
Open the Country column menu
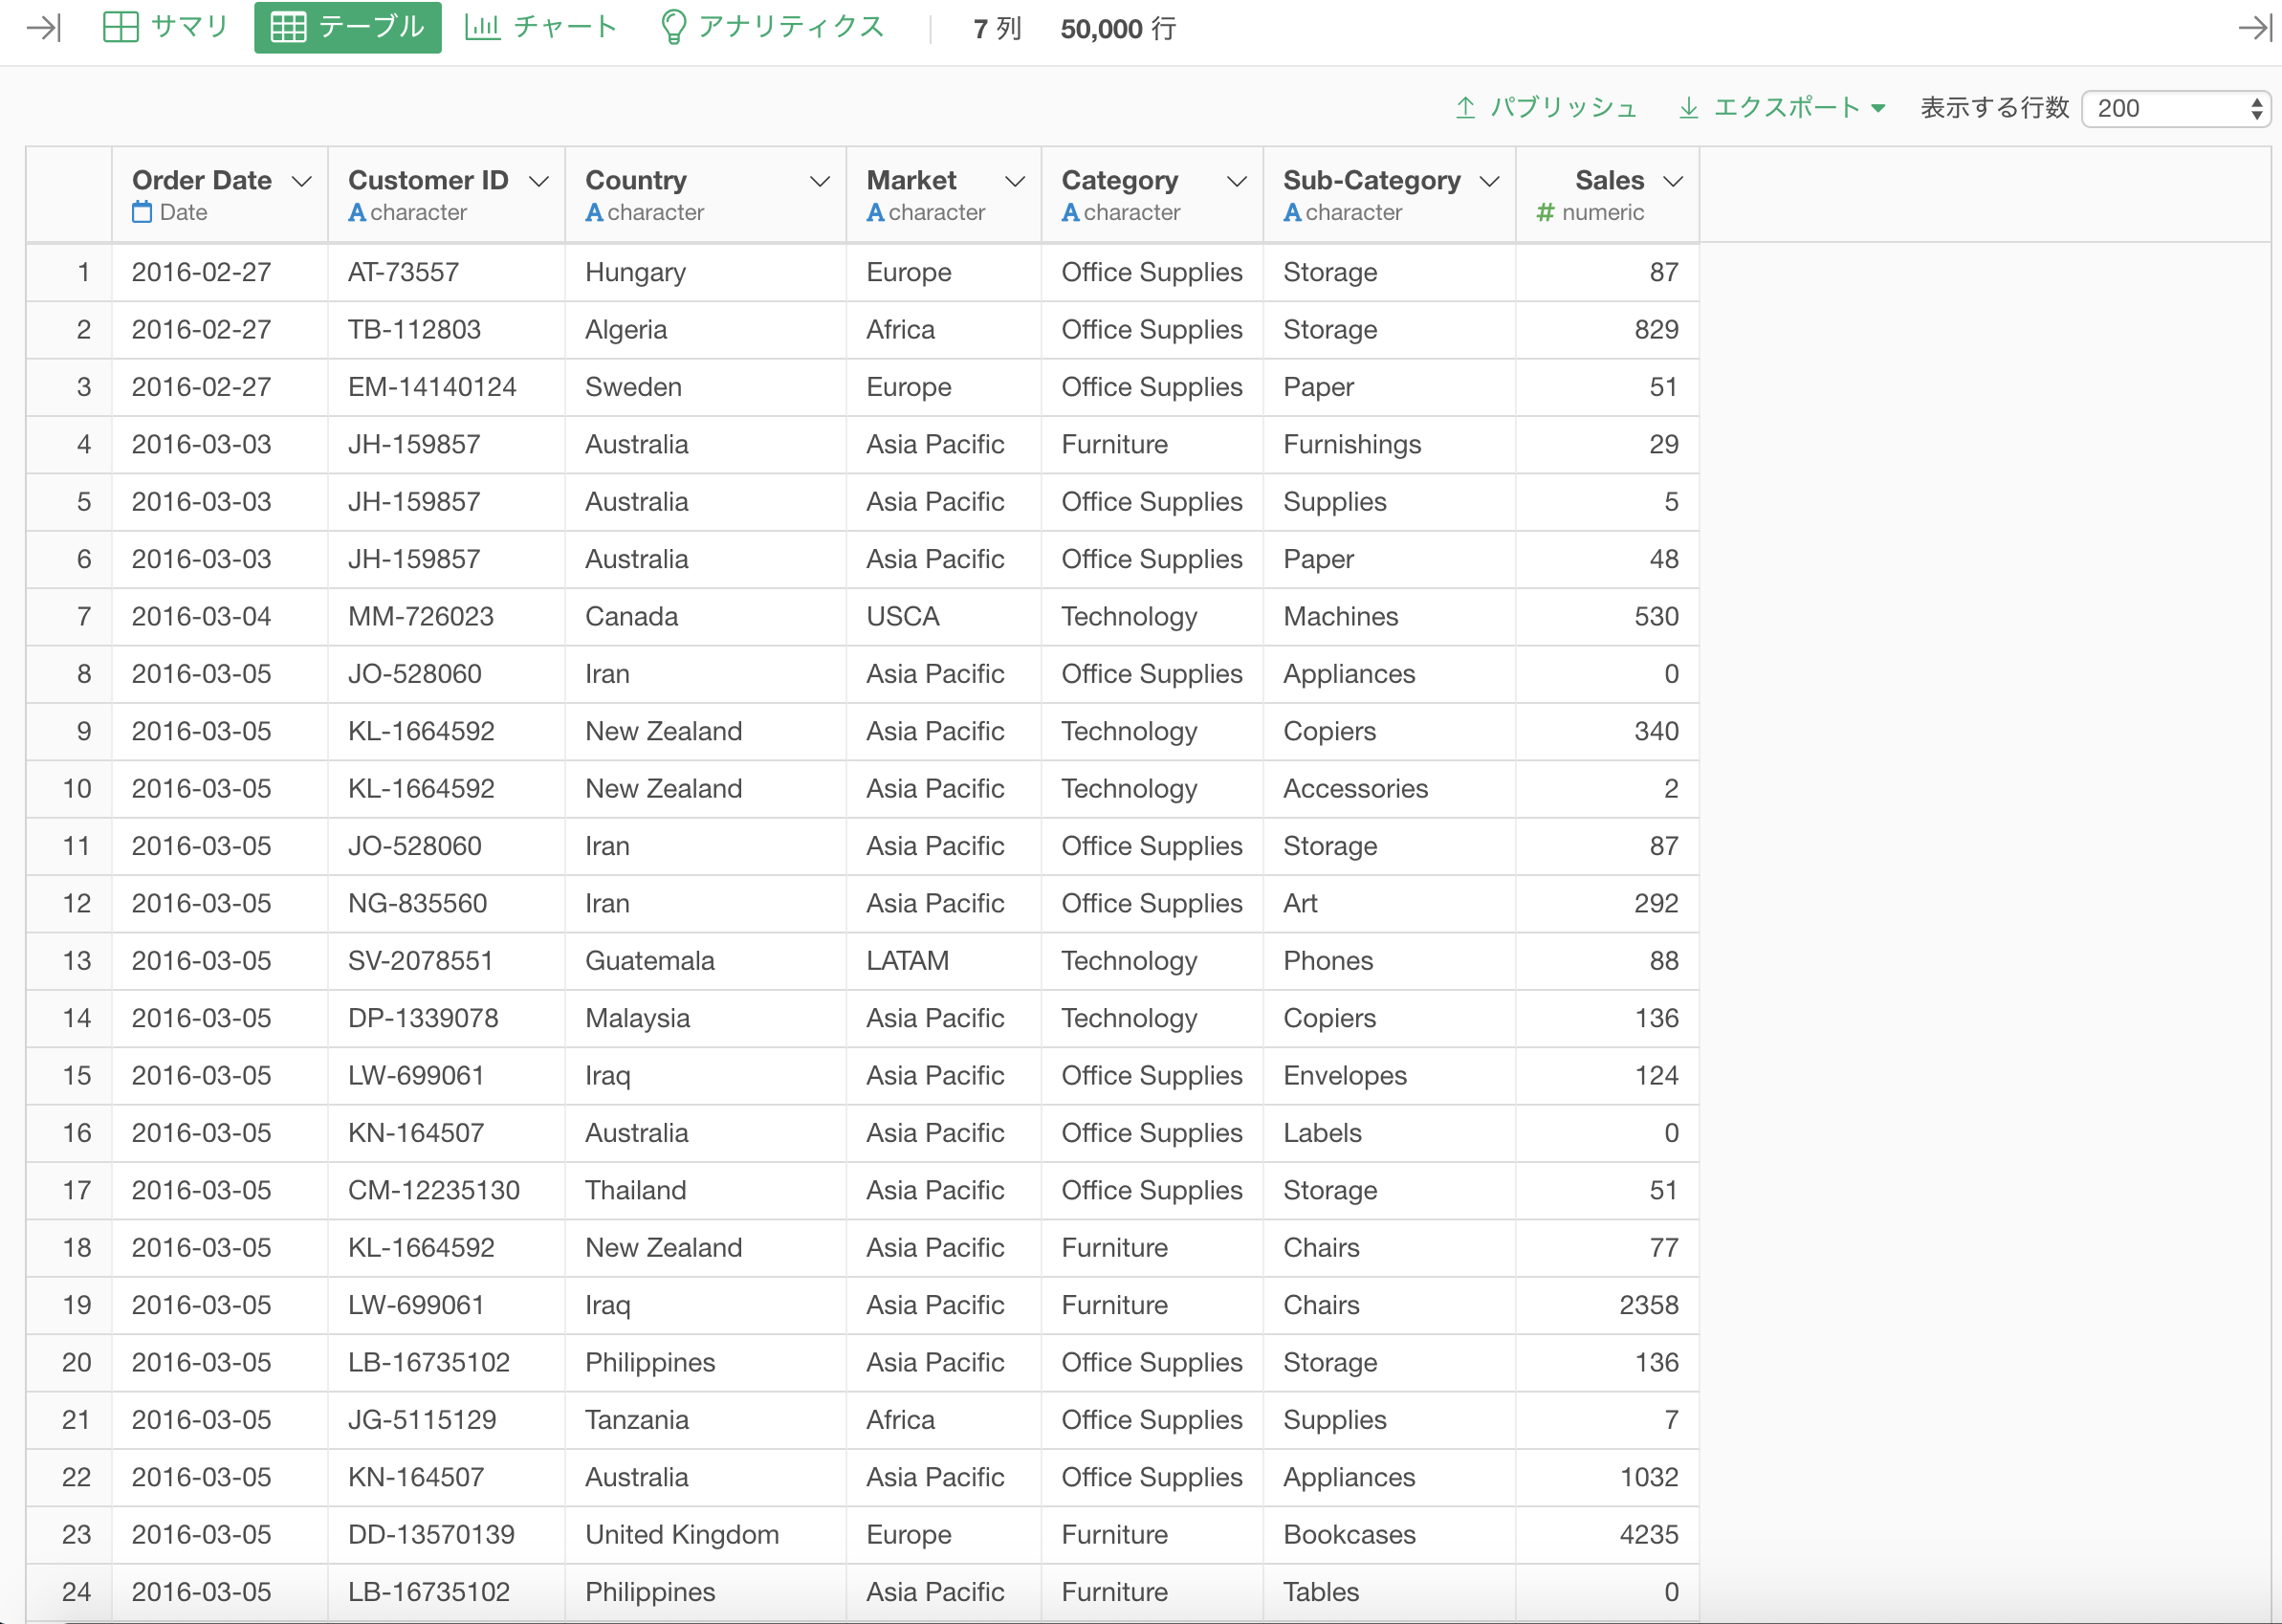(819, 181)
